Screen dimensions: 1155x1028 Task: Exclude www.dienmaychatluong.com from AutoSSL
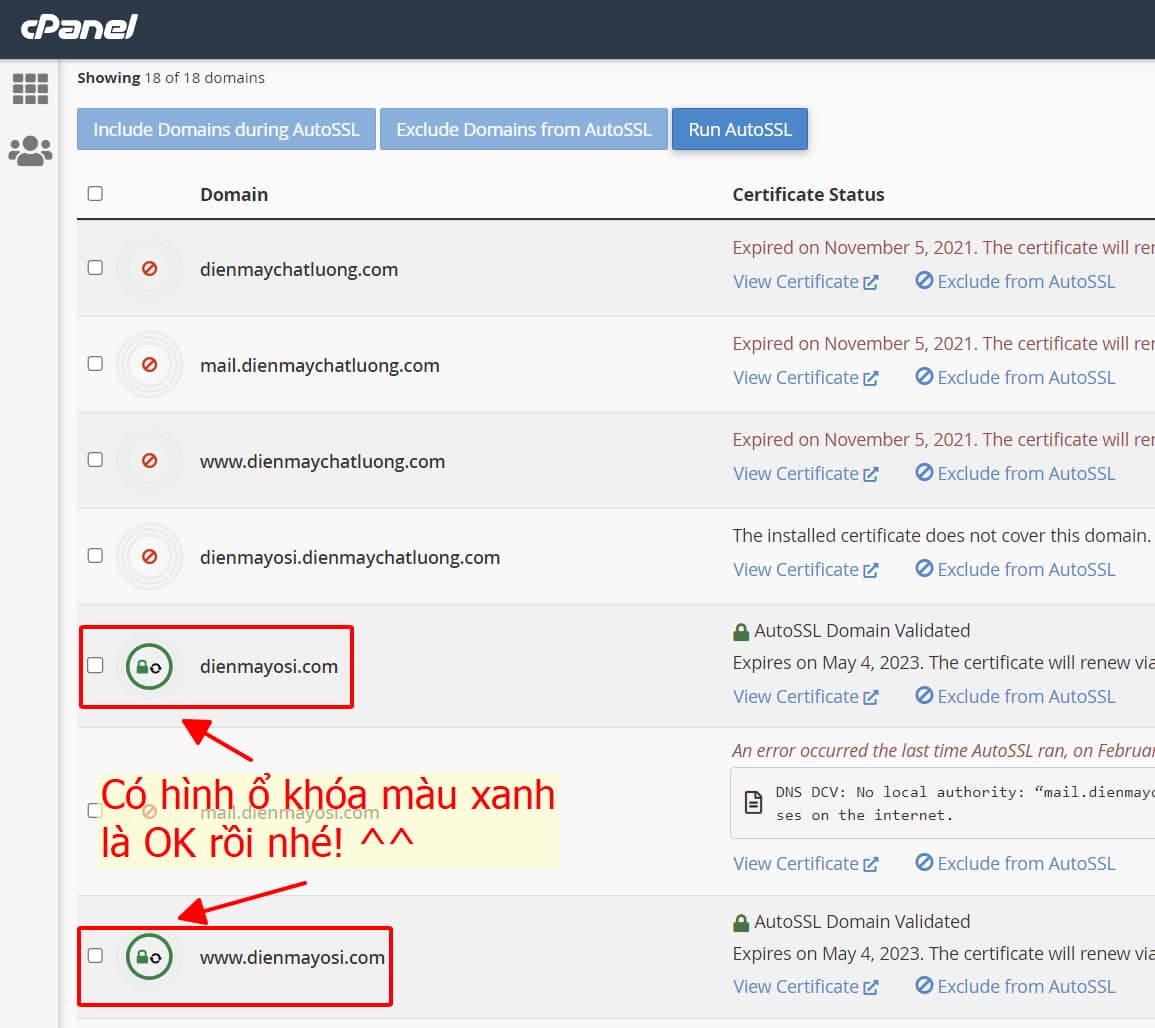(x=1015, y=473)
